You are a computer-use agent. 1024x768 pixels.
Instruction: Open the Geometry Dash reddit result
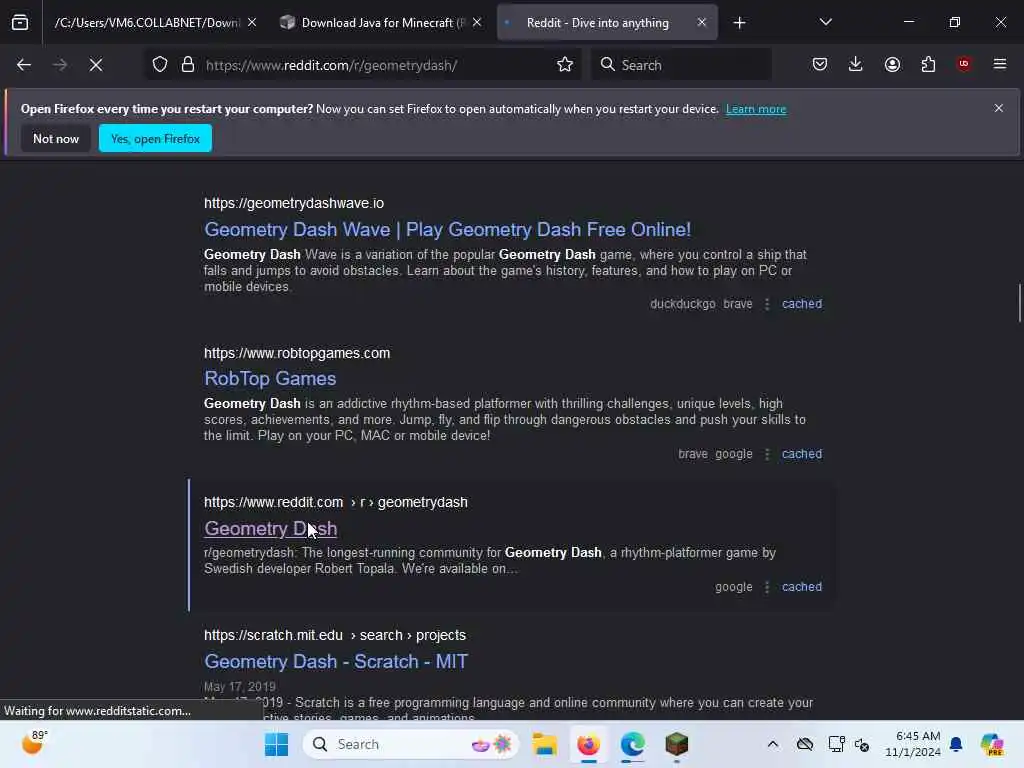(x=270, y=528)
